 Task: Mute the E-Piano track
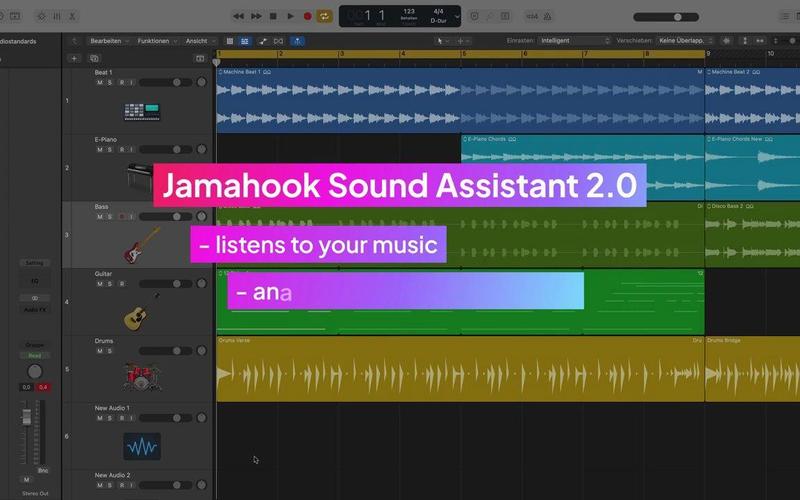tap(100, 149)
